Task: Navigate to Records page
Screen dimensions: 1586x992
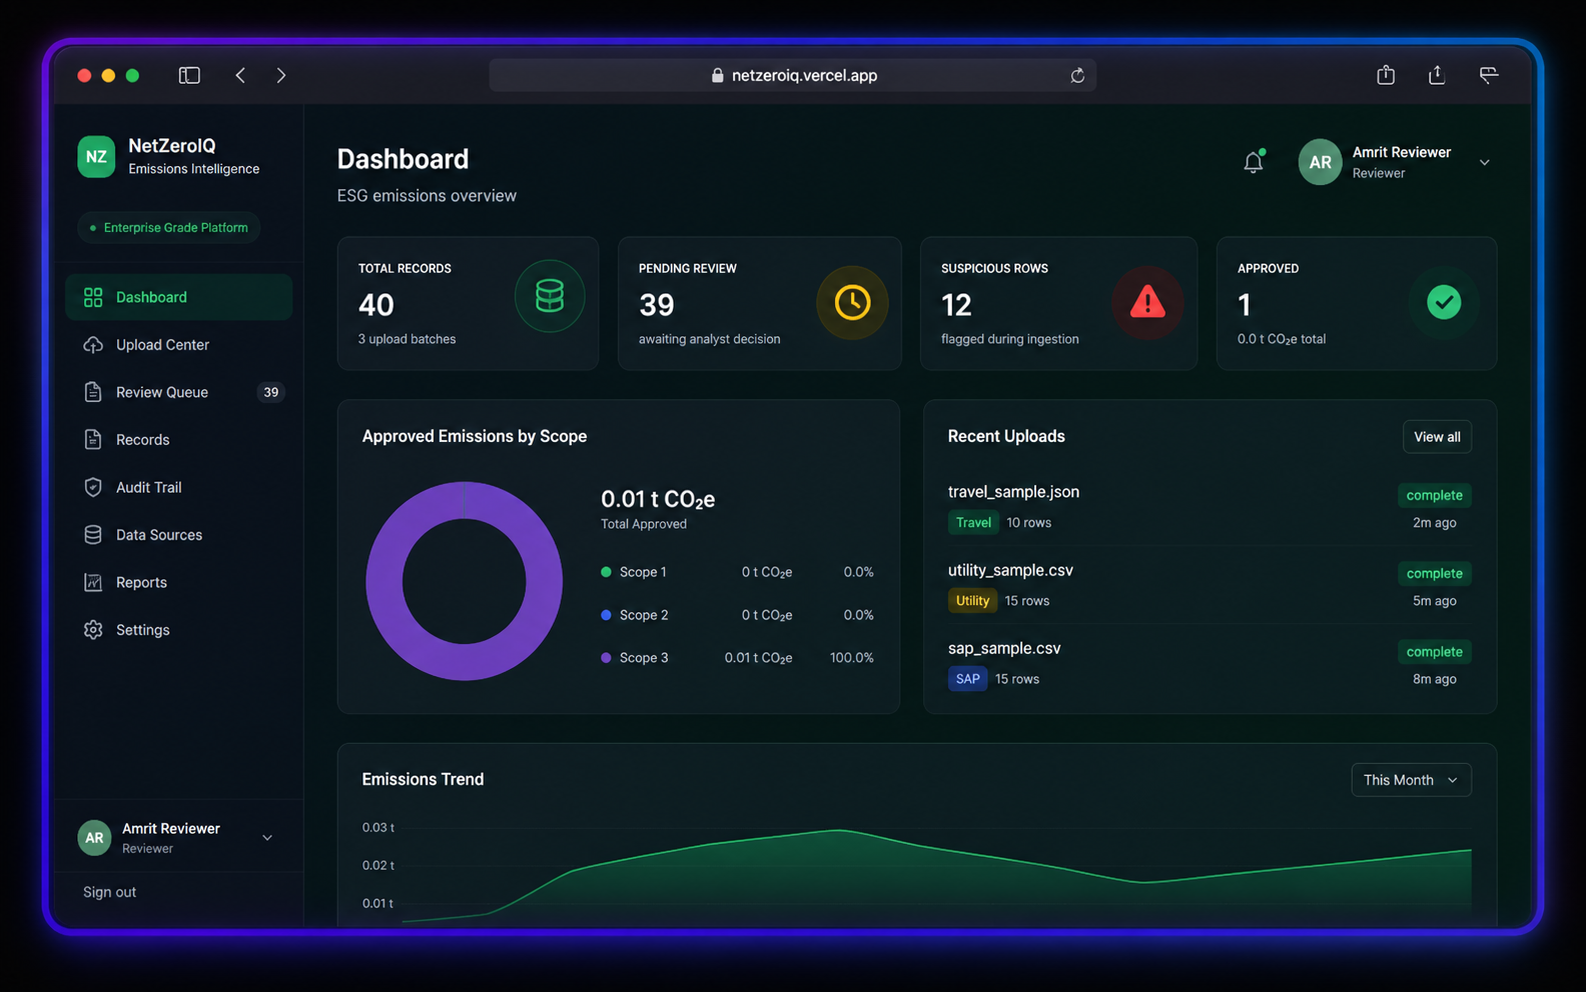Action: pos(179,440)
